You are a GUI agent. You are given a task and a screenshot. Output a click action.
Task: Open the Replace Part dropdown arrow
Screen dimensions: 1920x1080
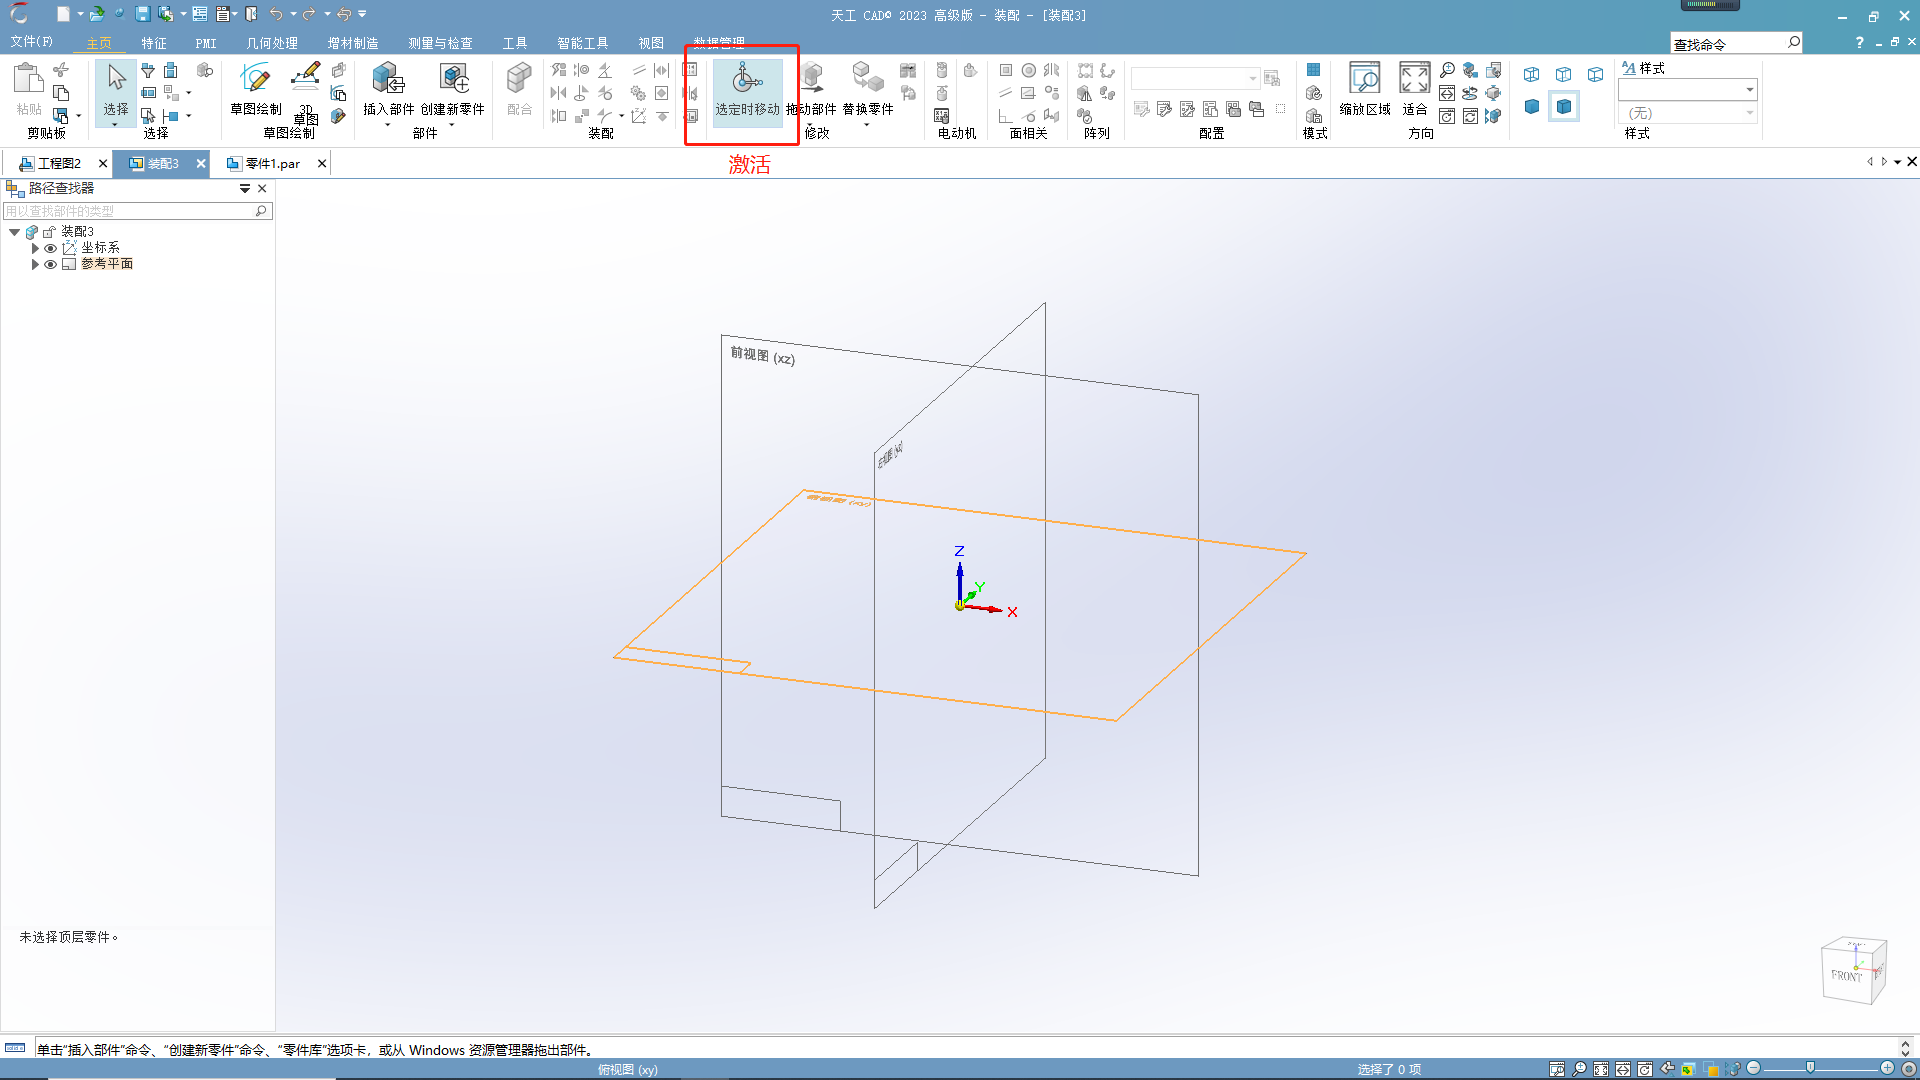[867, 124]
